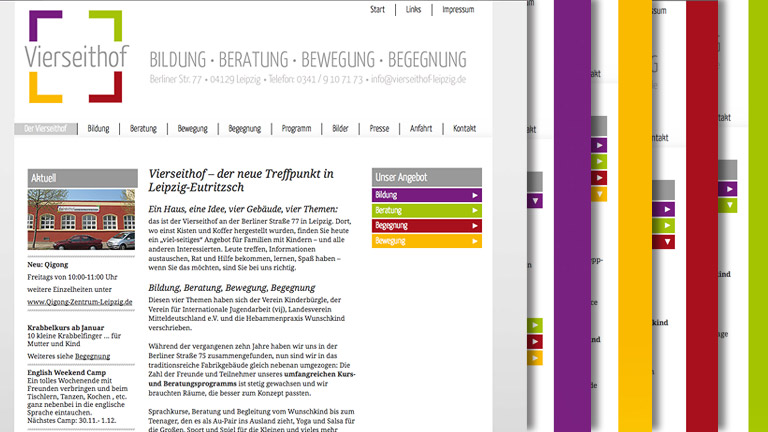This screenshot has height=432, width=768.
Task: Click the headline 'Vierseithof – der neue Treffpunkt'
Action: click(241, 180)
